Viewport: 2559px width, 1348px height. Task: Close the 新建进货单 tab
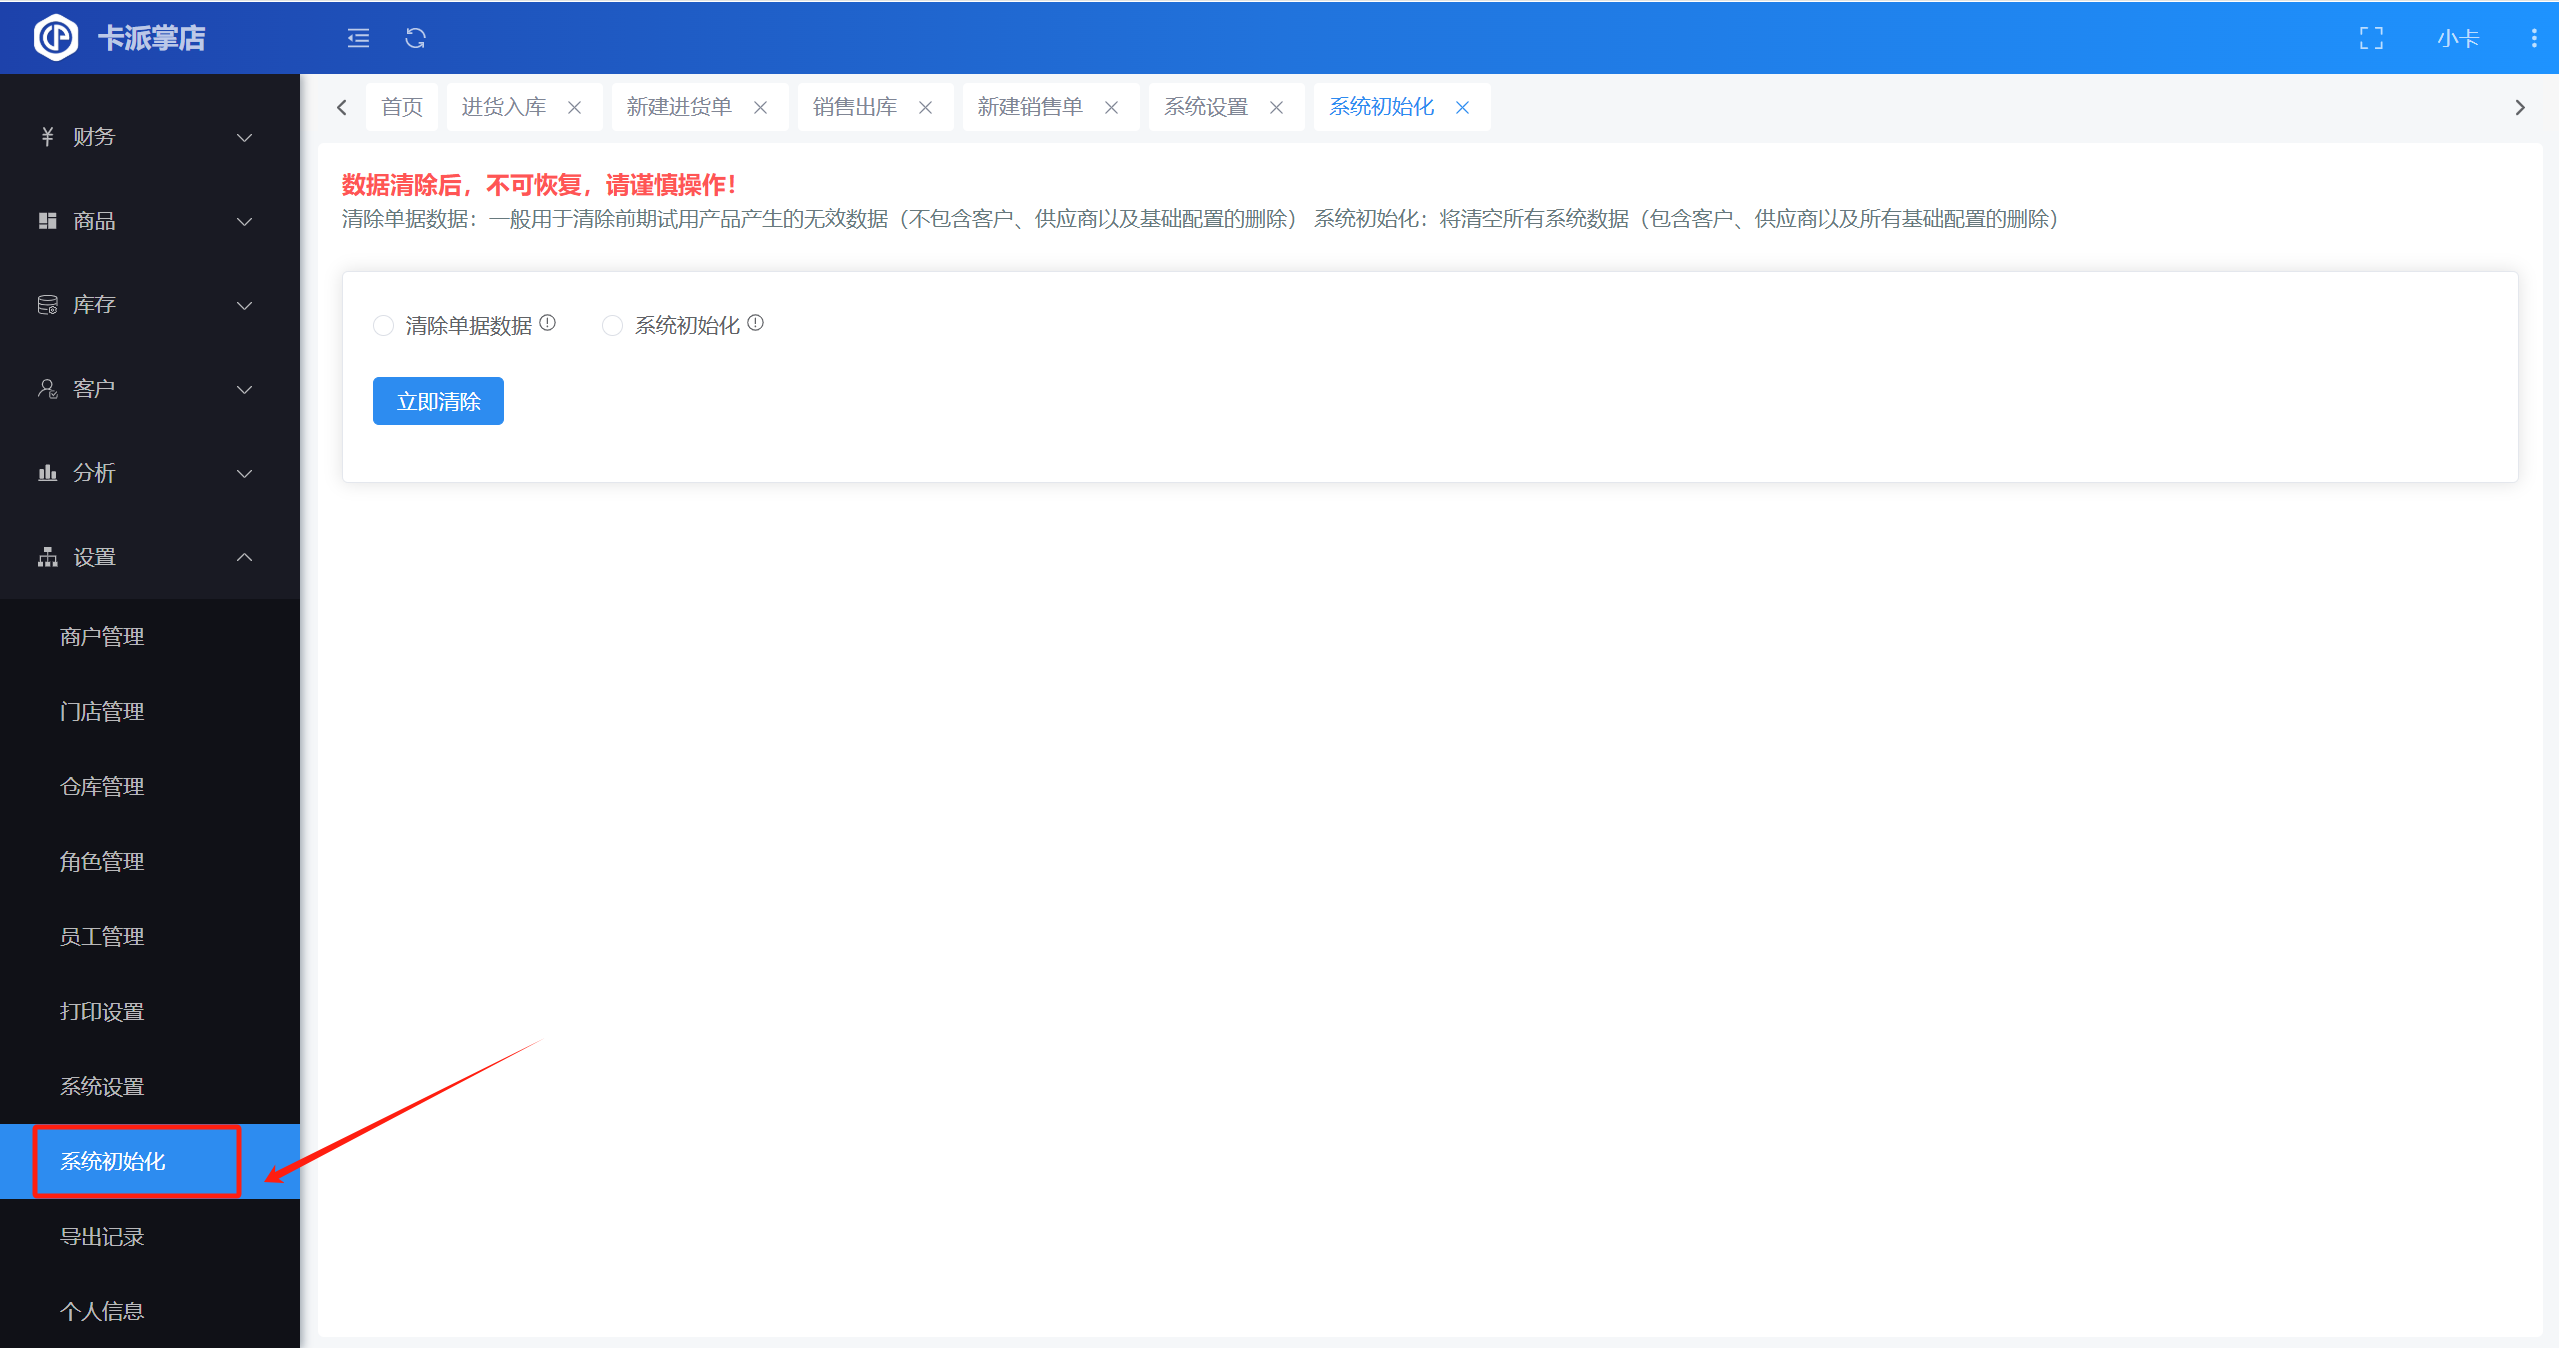(760, 107)
